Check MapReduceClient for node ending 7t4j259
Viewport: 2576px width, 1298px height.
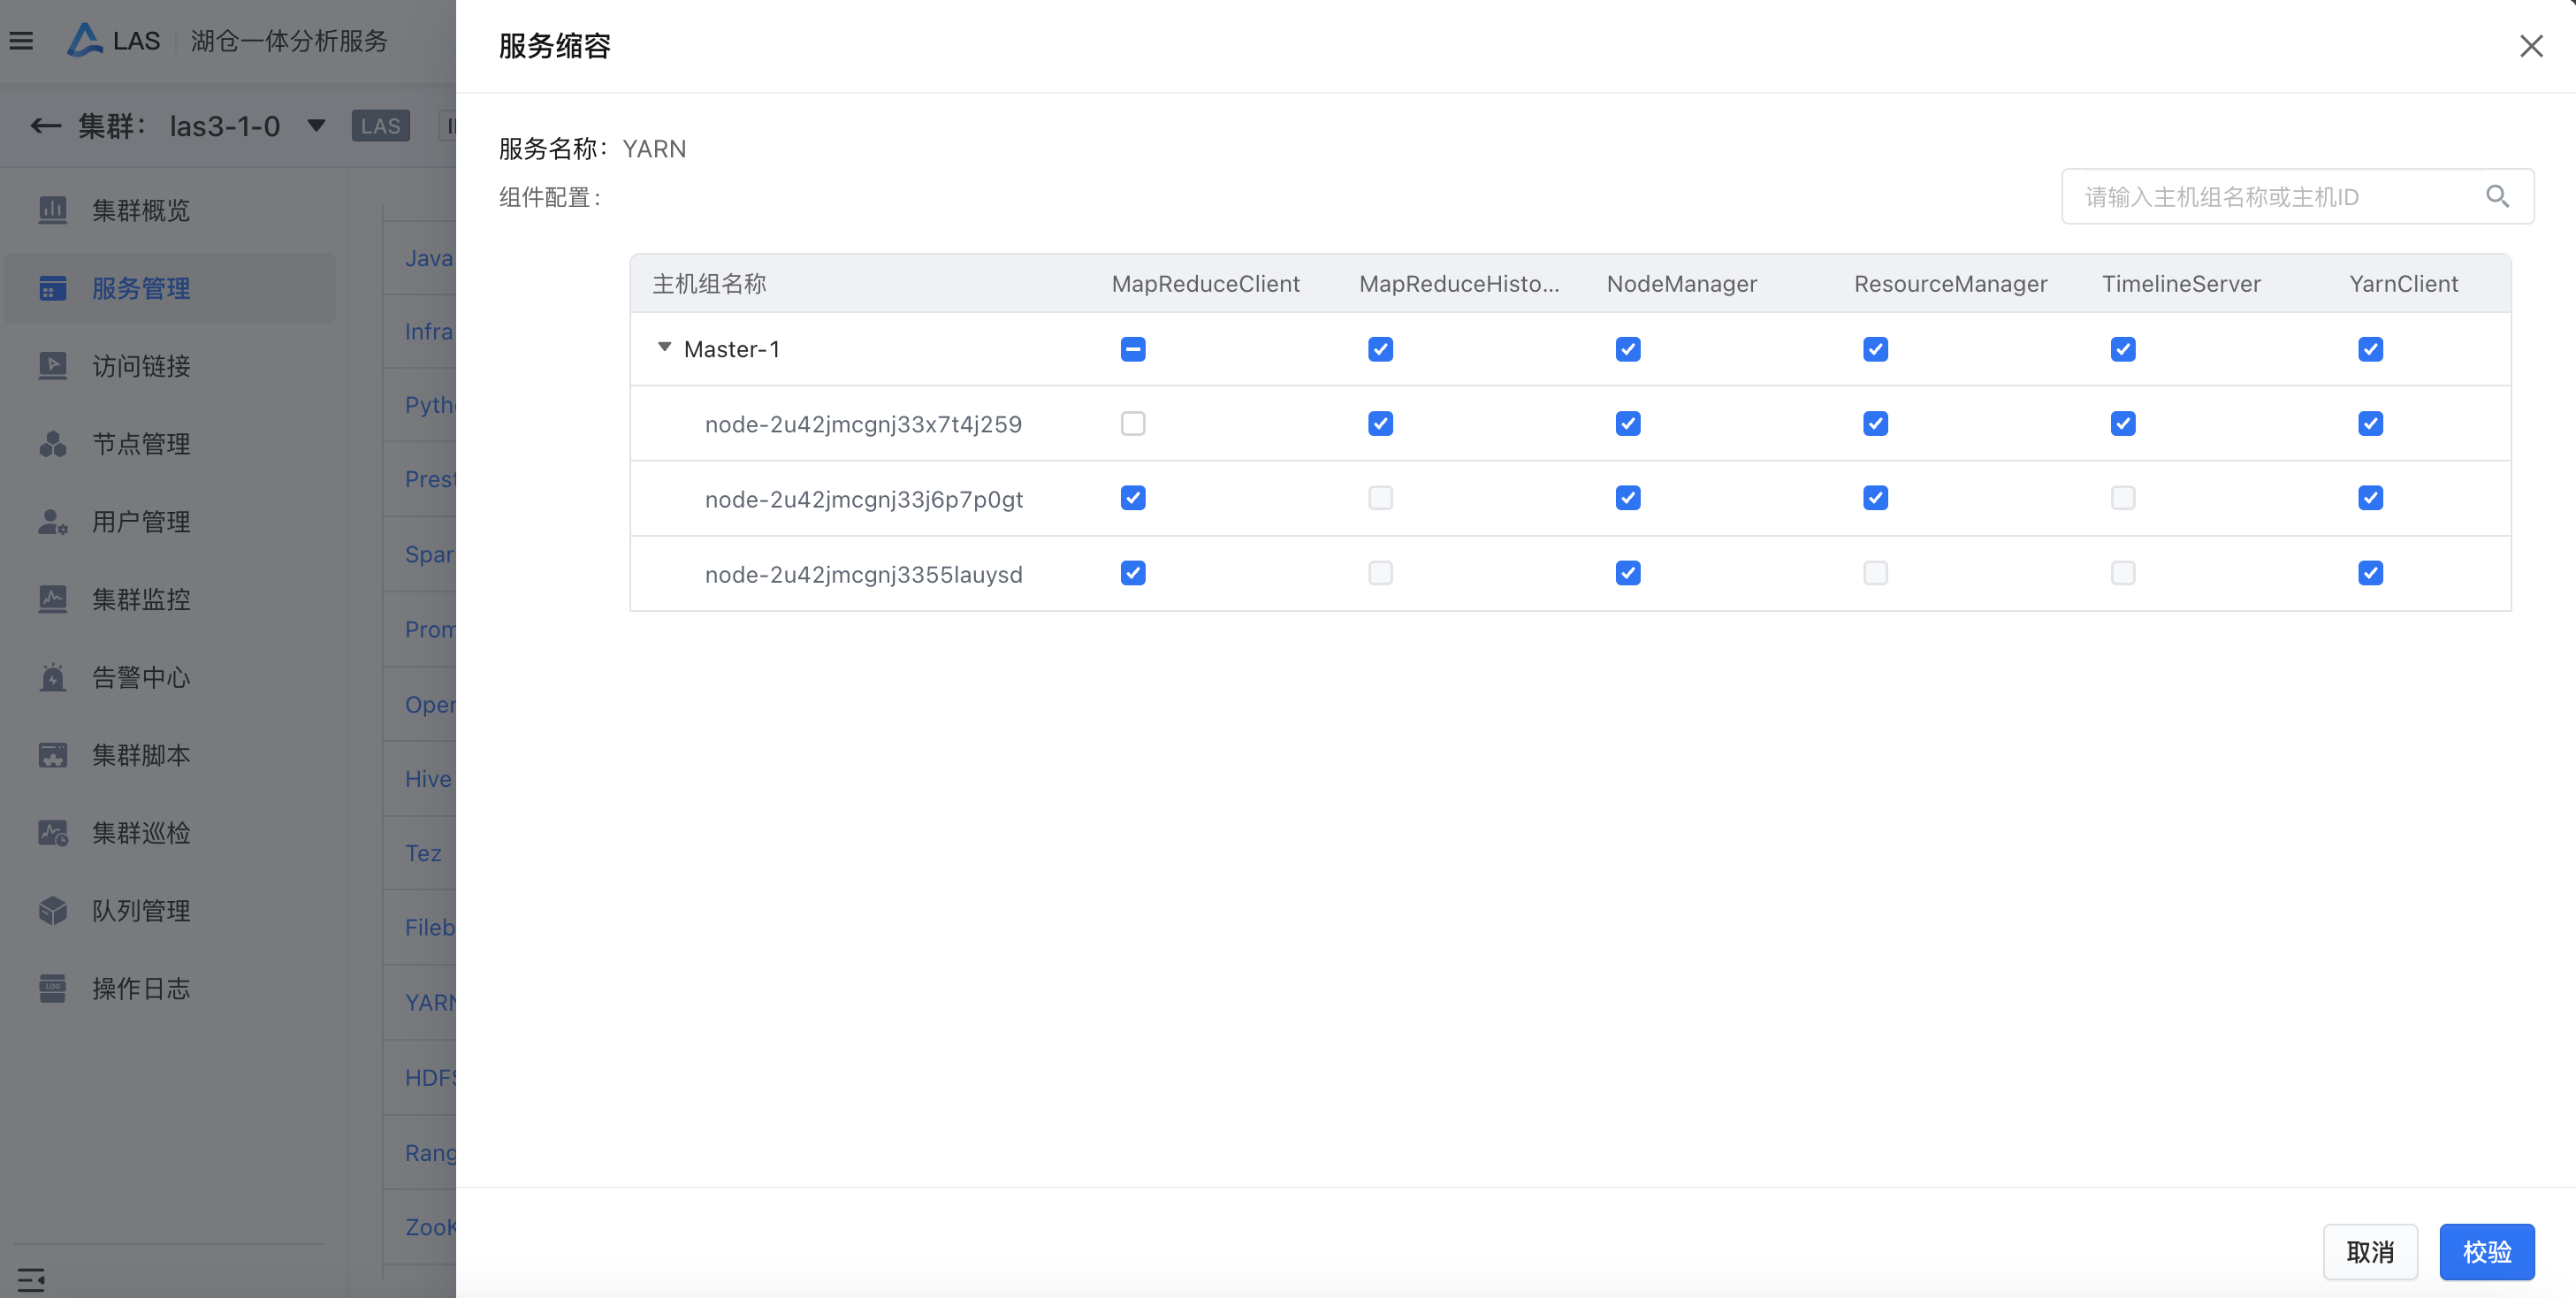pos(1132,424)
